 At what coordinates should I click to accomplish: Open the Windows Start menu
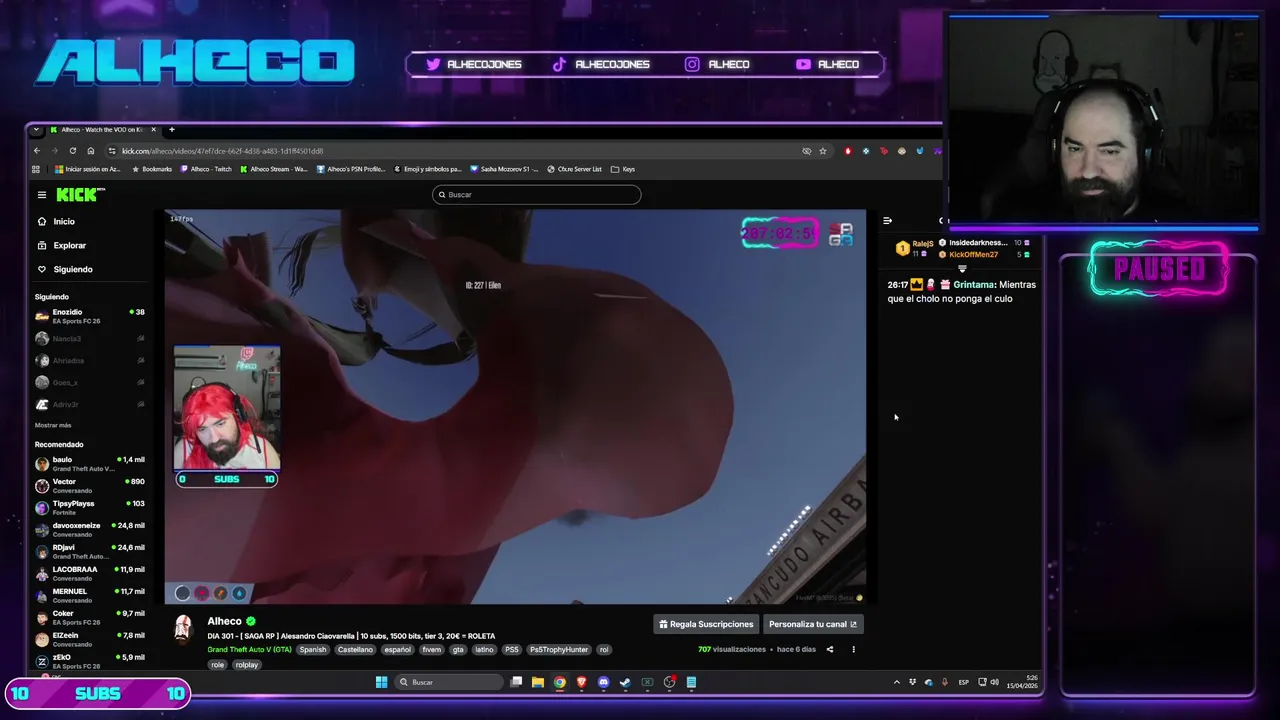381,682
